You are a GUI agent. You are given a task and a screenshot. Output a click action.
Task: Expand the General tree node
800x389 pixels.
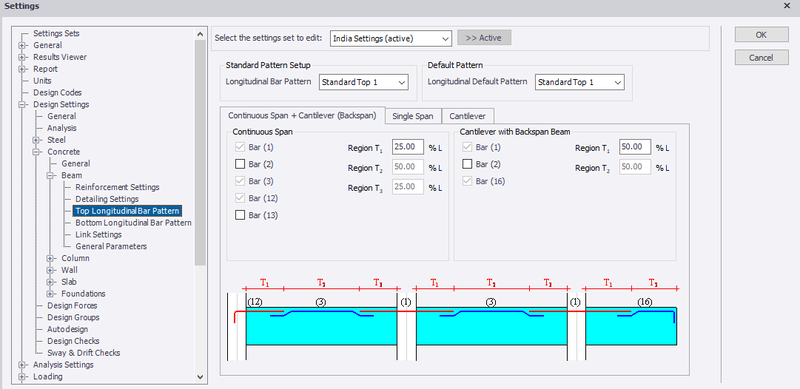22,45
